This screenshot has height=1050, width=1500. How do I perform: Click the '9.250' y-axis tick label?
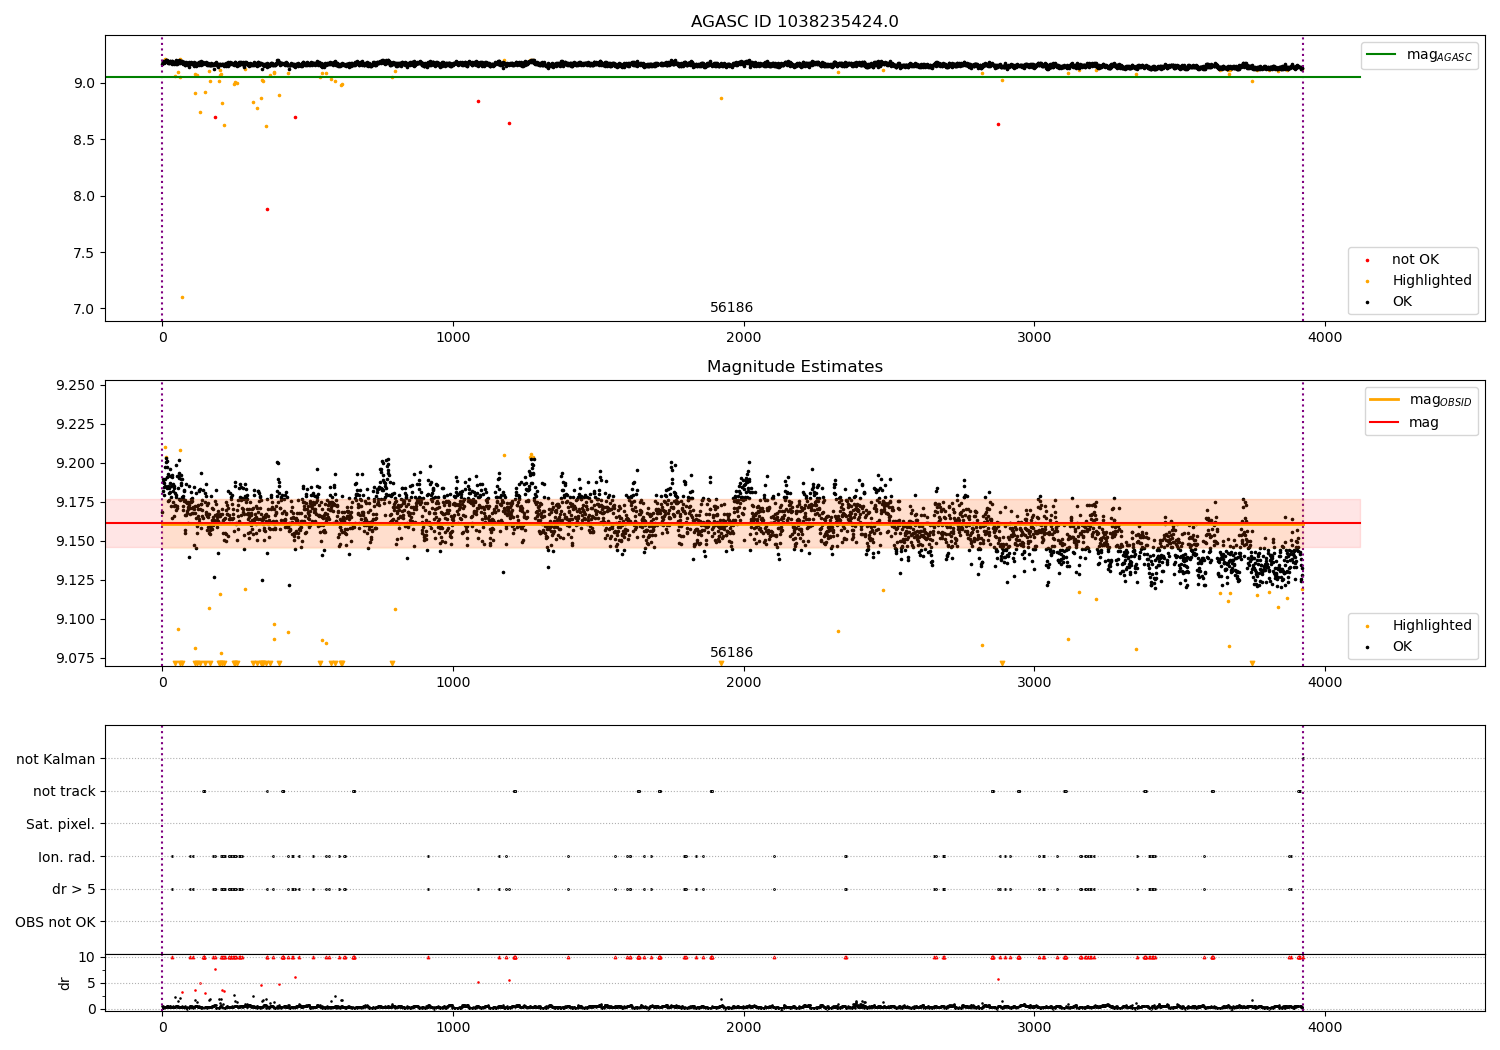[x=75, y=386]
